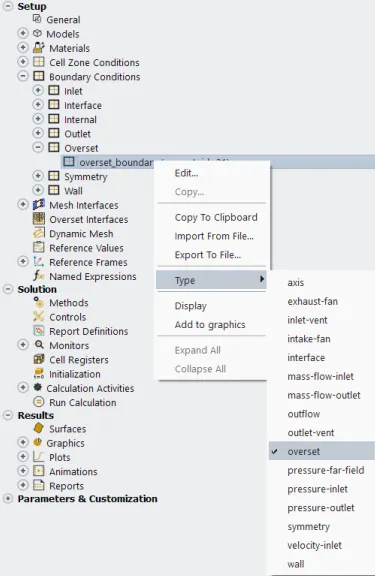Click the Methods icon under Solution
The image size is (375, 576).
click(39, 302)
